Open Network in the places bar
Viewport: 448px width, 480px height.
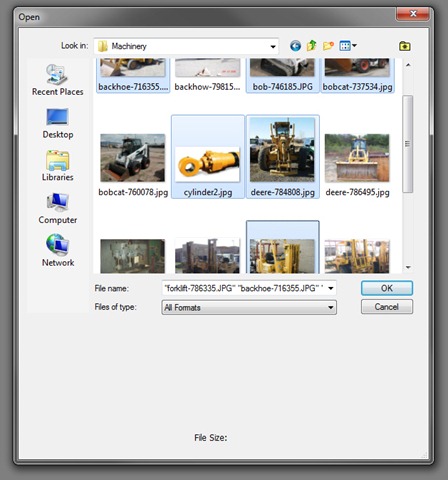(x=58, y=250)
